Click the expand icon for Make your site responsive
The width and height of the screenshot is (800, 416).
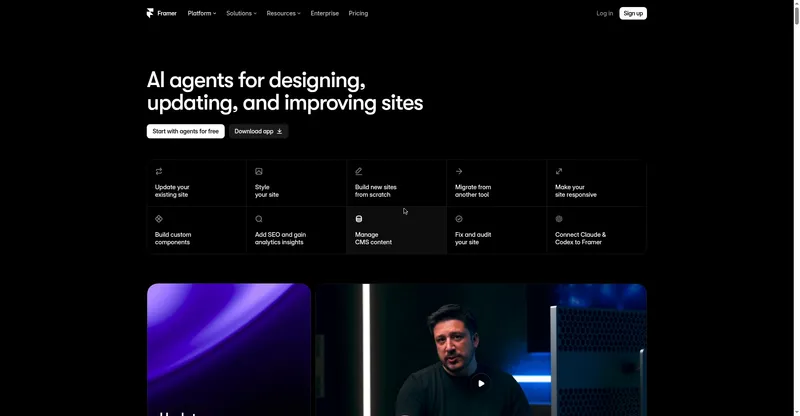click(x=559, y=172)
